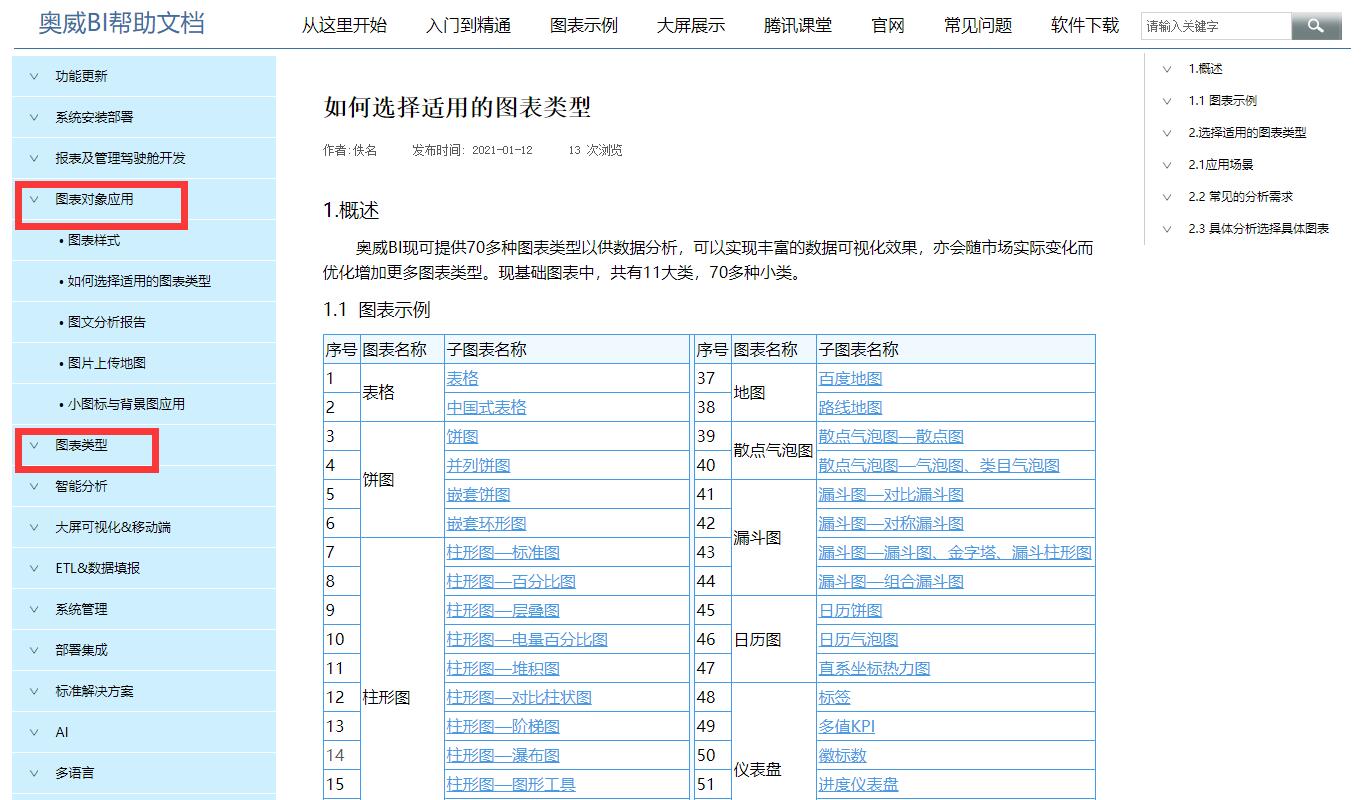Open the 图表示例 top menu
Screen dimensions: 1364x800
click(x=584, y=26)
